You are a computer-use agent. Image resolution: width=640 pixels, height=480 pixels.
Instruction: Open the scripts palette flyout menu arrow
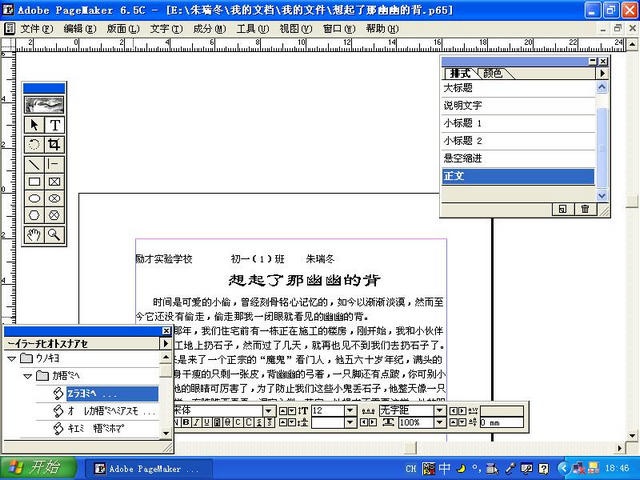165,343
